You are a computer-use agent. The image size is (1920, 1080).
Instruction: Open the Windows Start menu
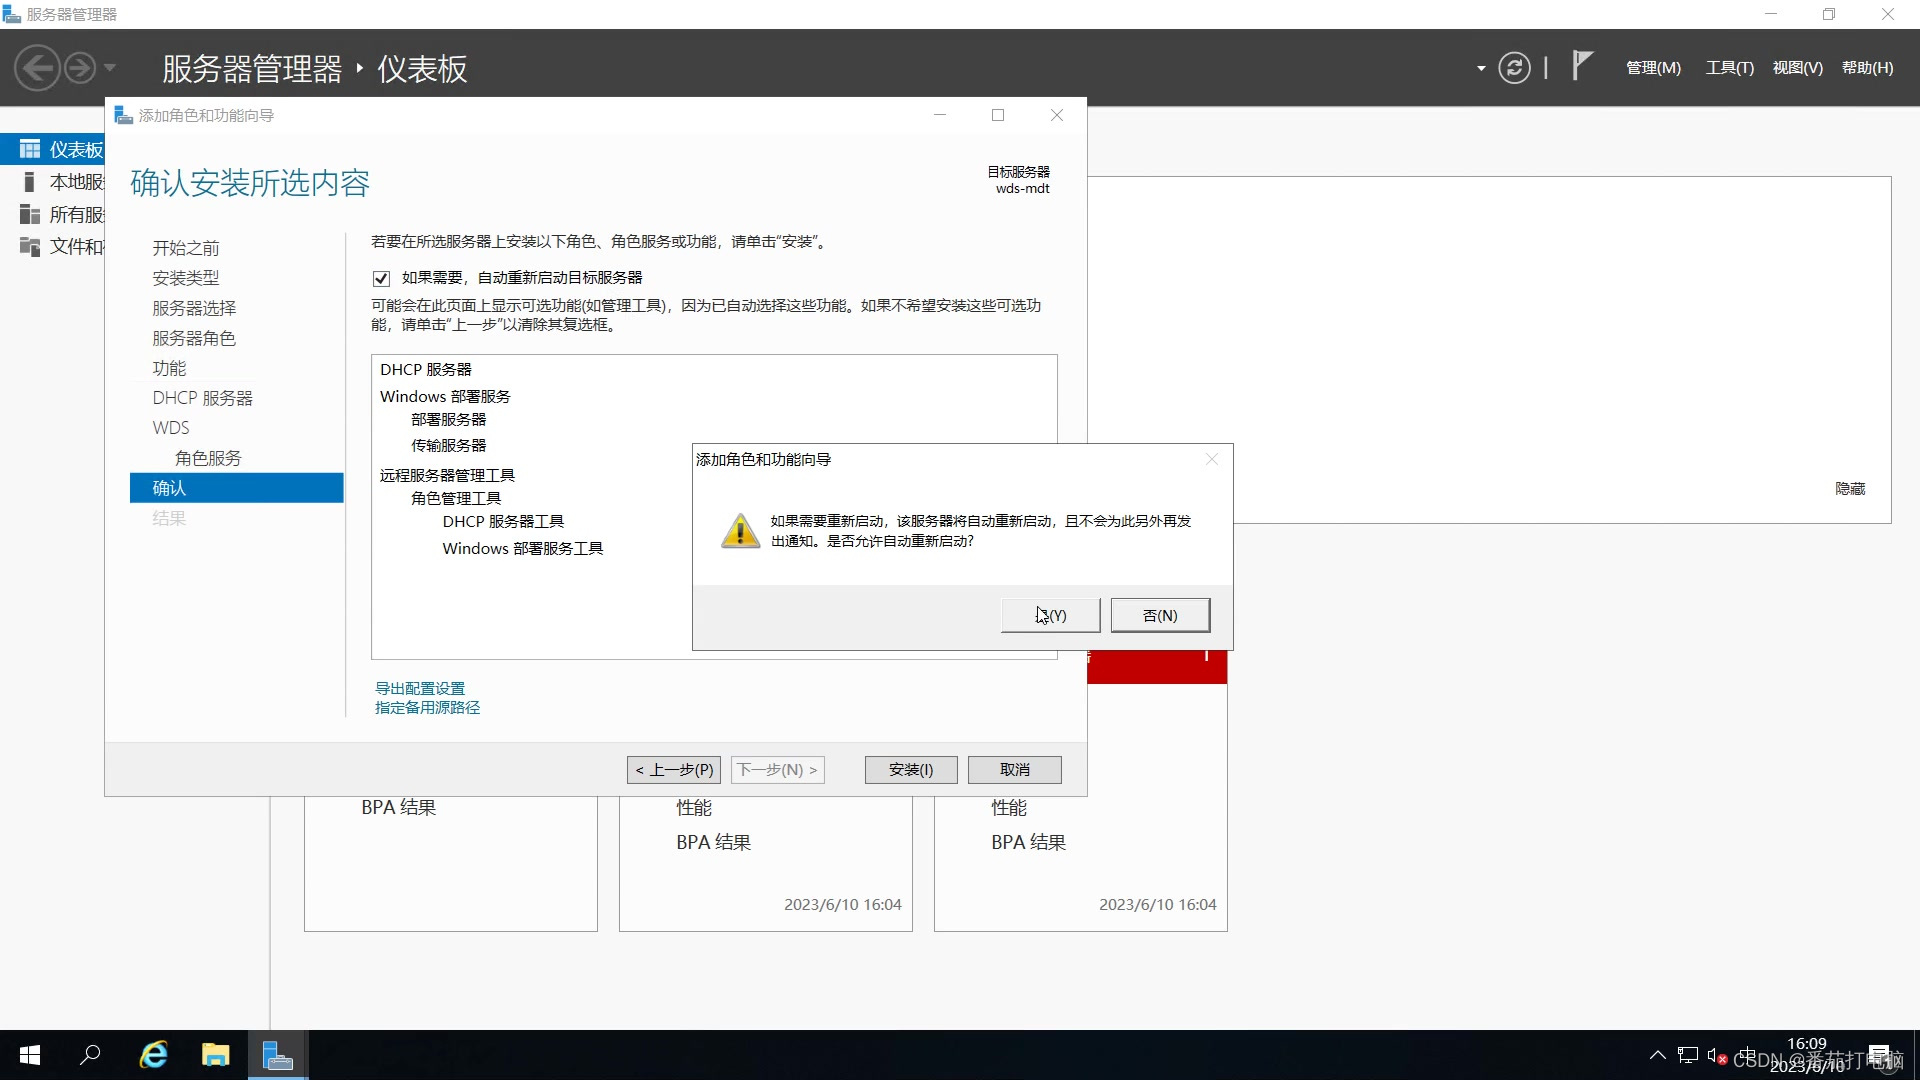[x=30, y=1055]
